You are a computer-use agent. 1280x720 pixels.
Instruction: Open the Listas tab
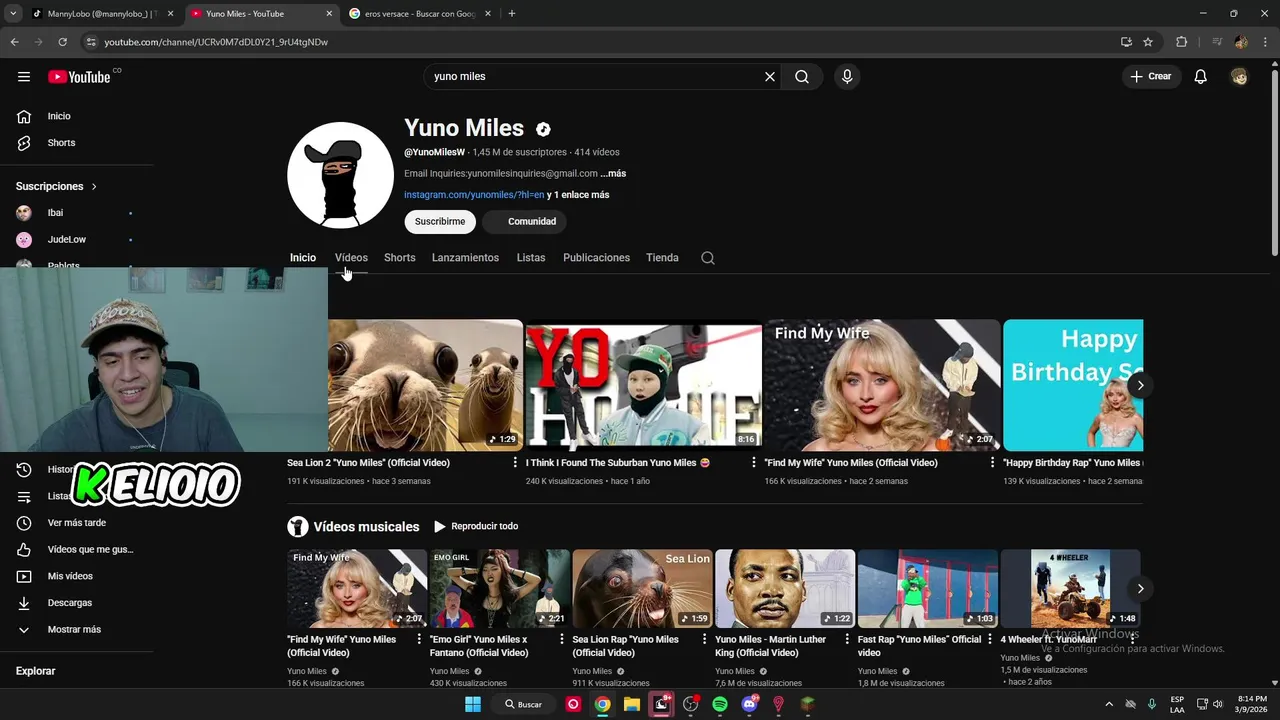click(x=531, y=258)
